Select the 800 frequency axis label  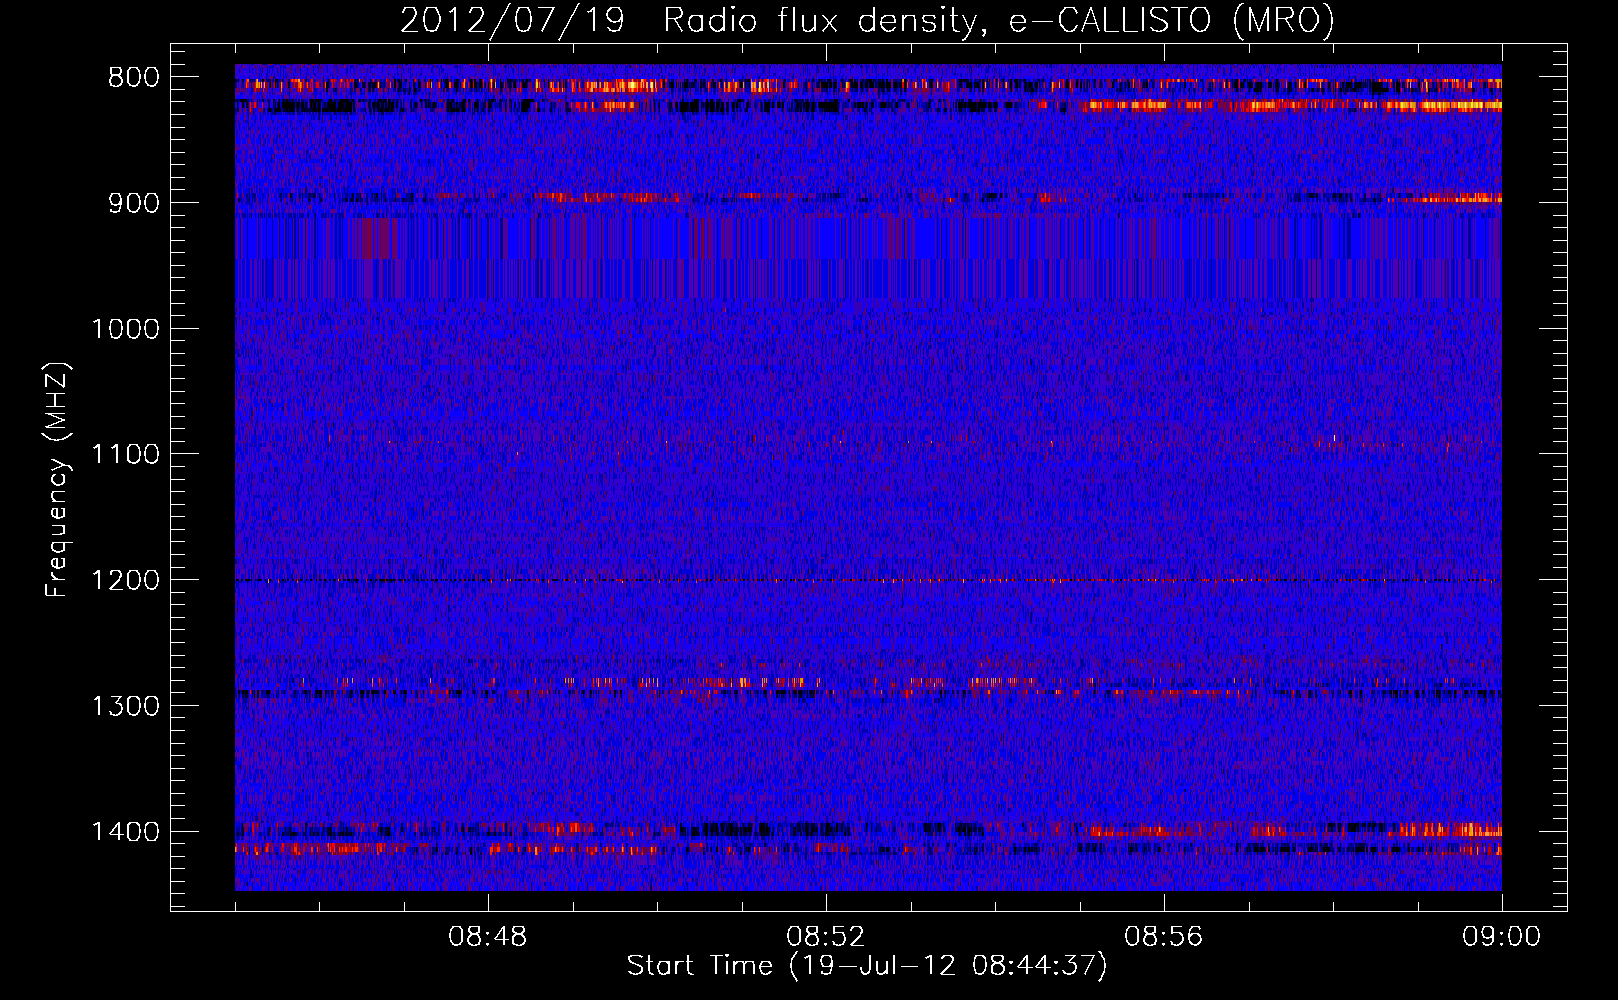[x=133, y=78]
